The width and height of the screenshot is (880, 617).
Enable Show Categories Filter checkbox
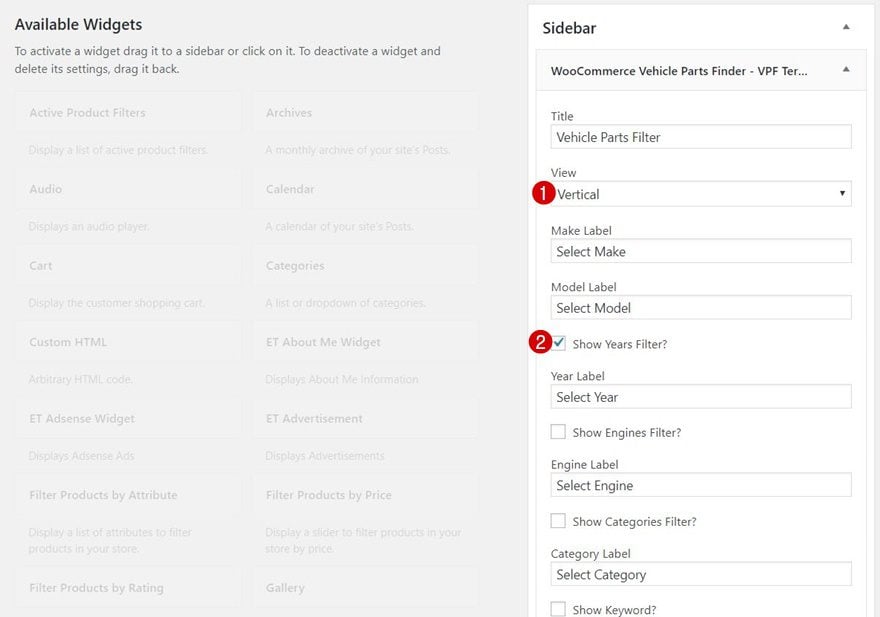[x=558, y=521]
